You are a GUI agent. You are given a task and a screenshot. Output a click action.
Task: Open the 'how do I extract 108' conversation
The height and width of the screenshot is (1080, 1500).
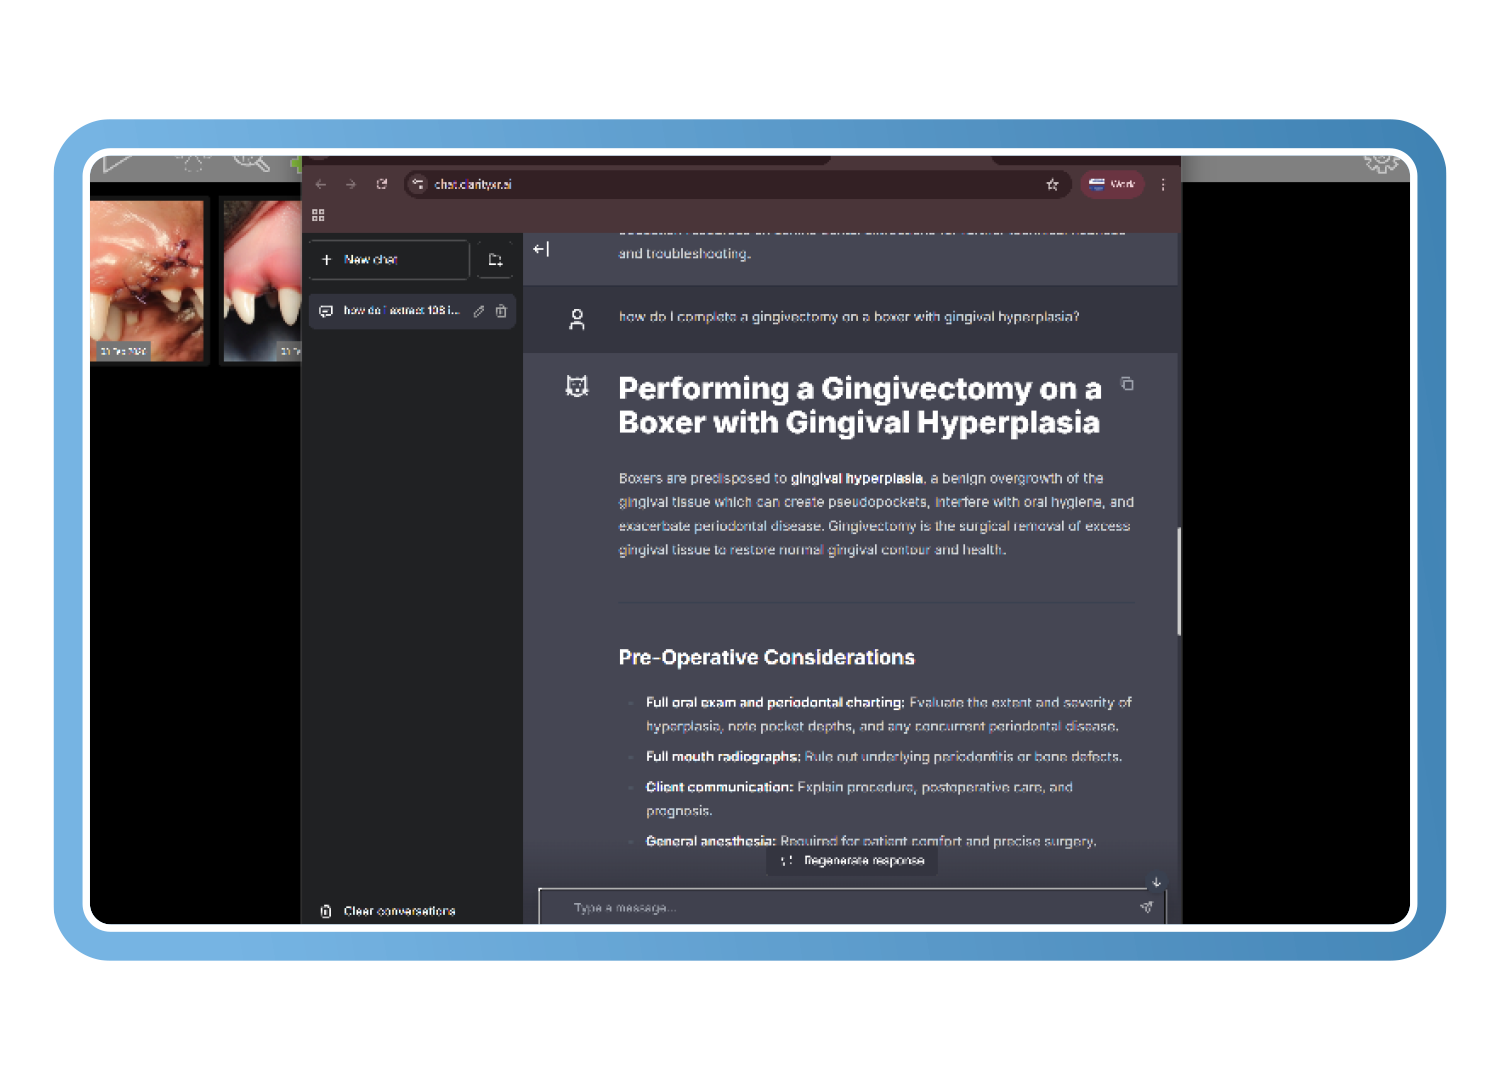[400, 311]
